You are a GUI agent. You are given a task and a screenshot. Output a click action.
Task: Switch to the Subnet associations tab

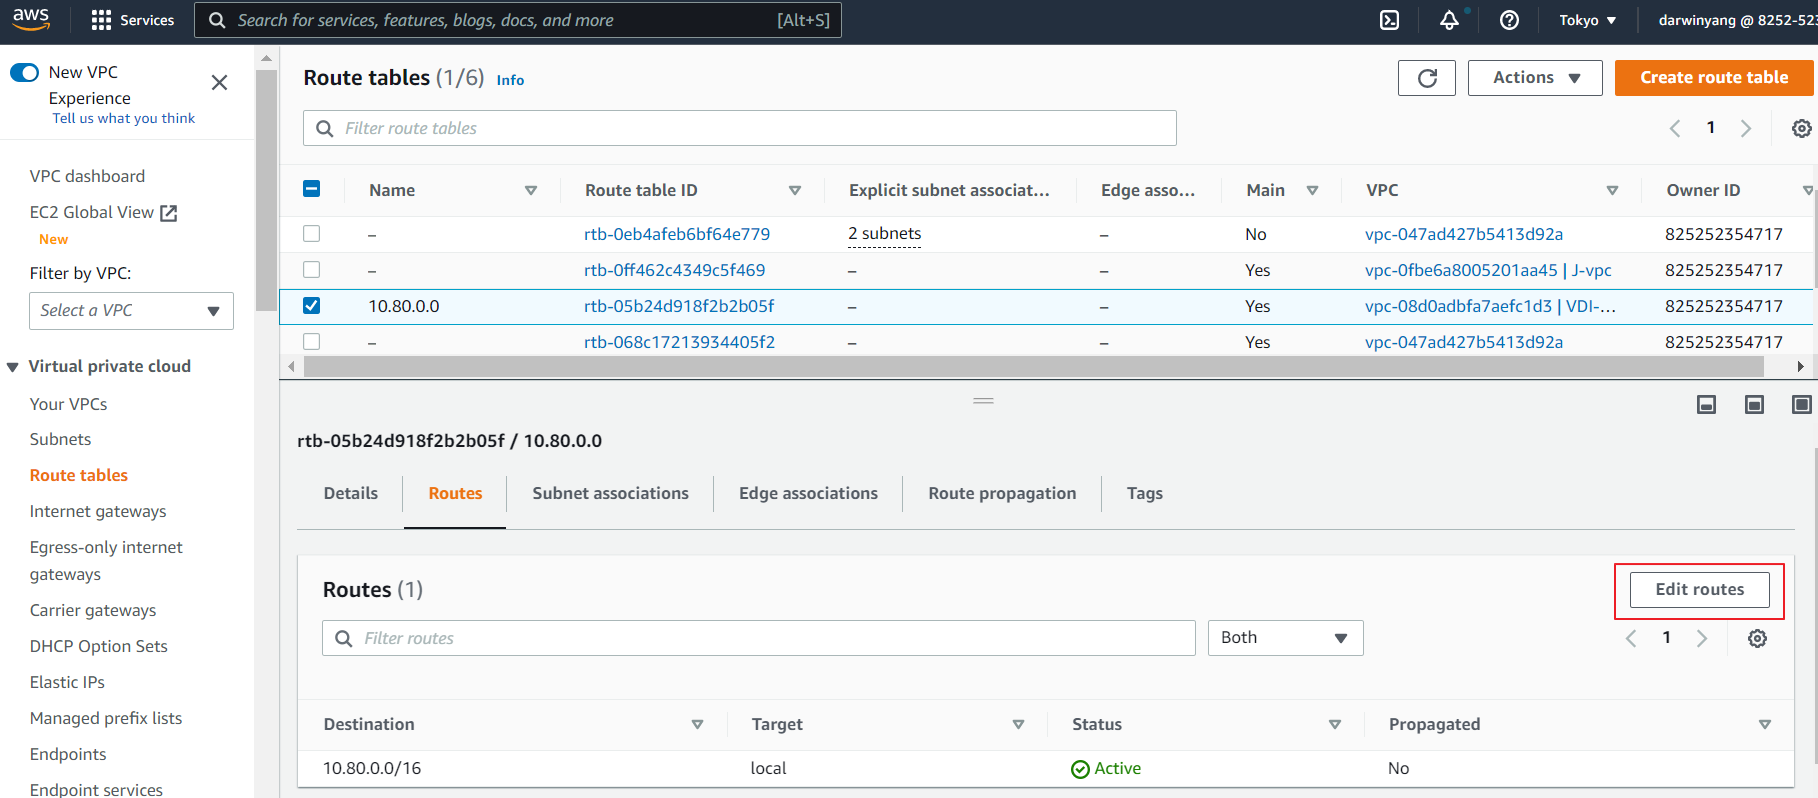click(610, 493)
